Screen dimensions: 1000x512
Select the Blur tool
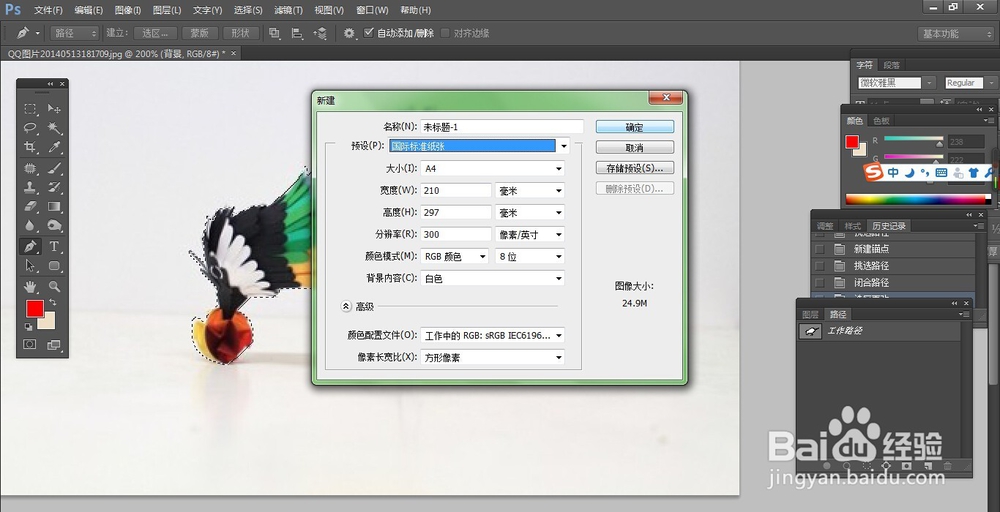(x=30, y=225)
